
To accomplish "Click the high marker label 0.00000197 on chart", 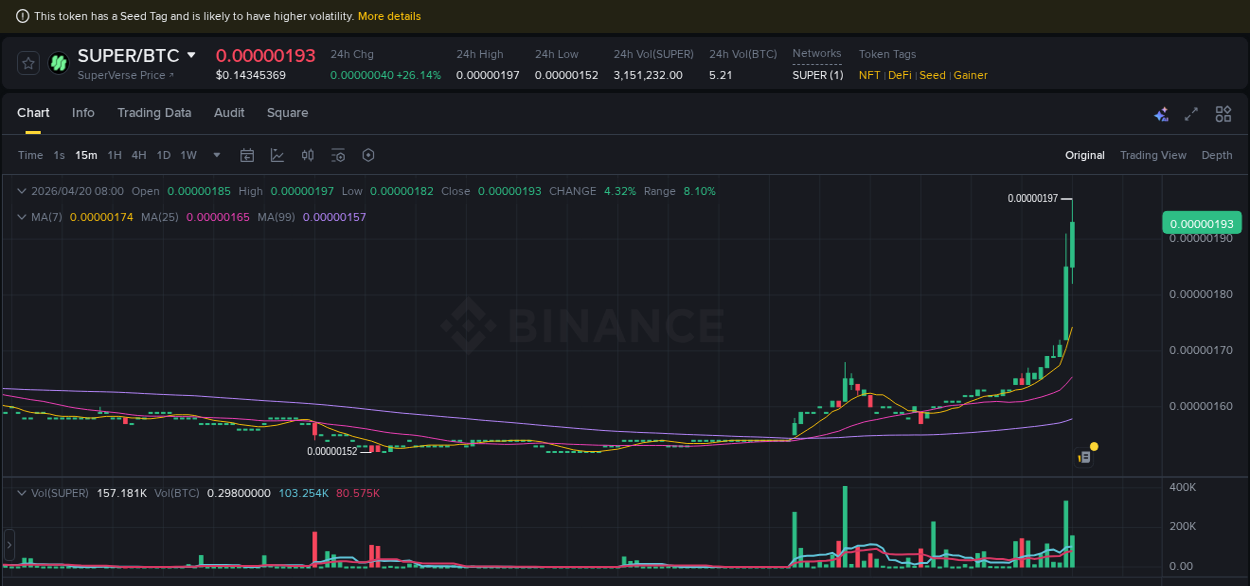I will 1032,198.
